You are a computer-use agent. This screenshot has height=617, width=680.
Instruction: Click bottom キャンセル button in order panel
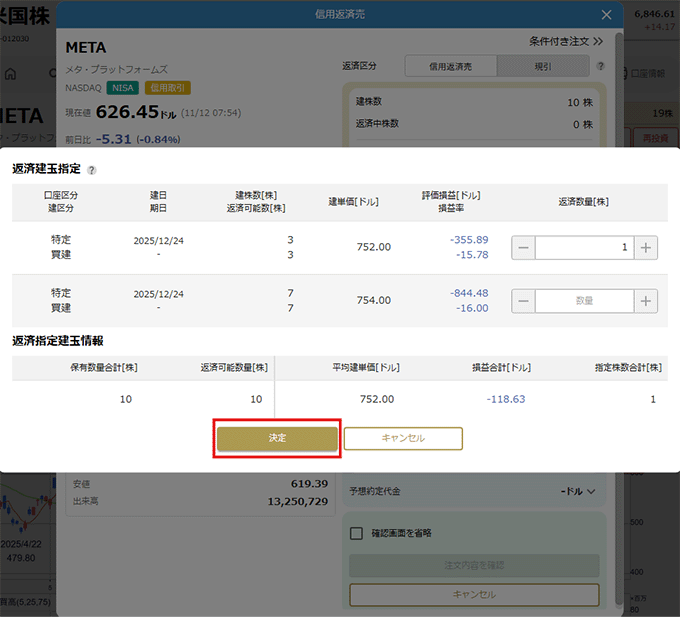pos(474,594)
